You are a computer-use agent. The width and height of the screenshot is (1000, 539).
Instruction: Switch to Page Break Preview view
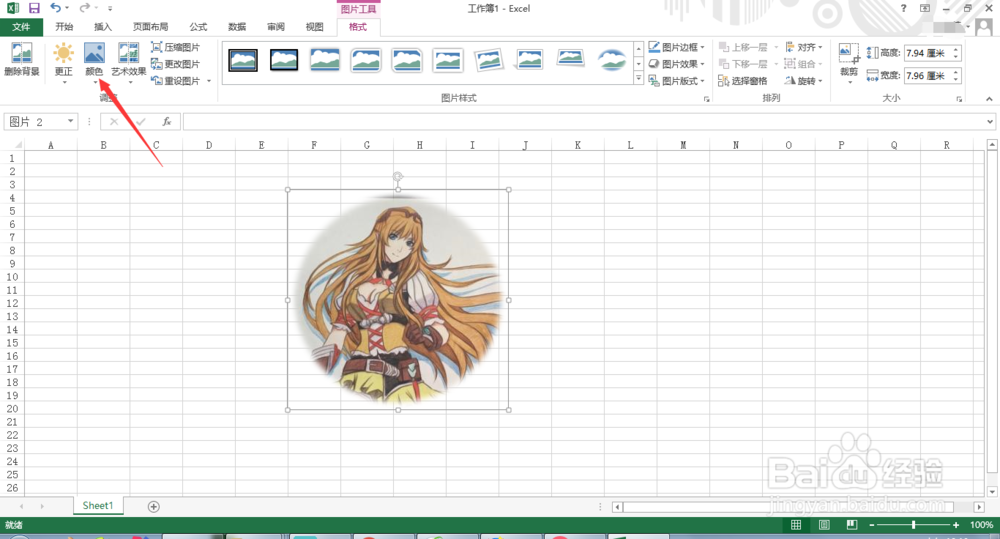851,524
